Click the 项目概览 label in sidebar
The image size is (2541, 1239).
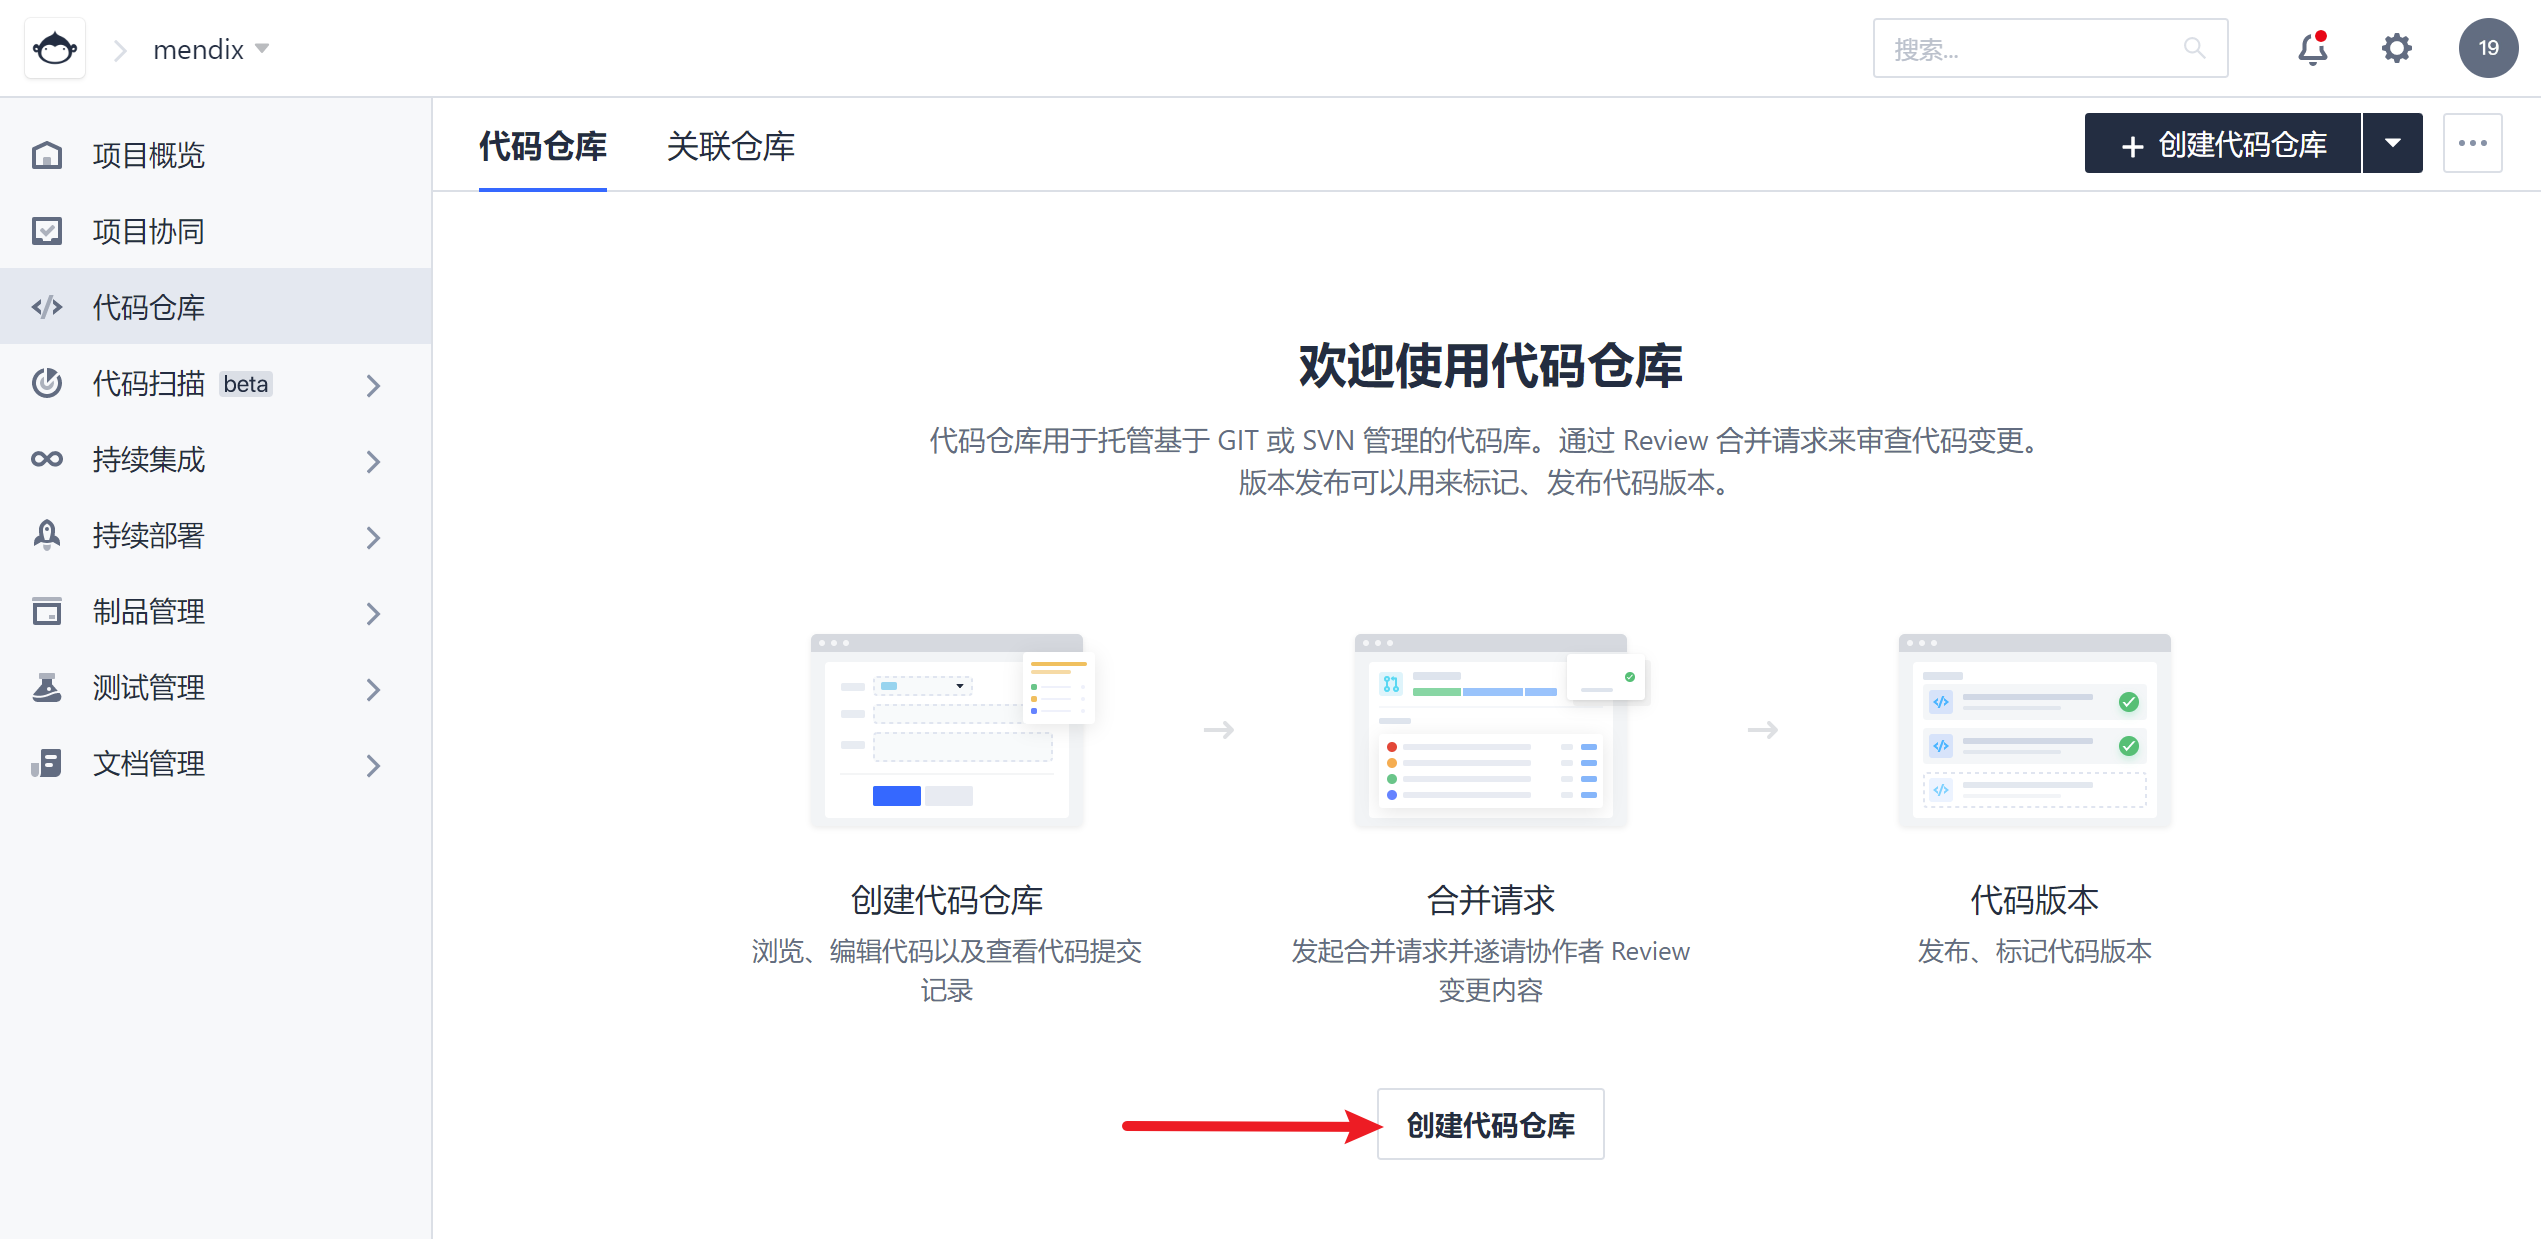[x=149, y=155]
